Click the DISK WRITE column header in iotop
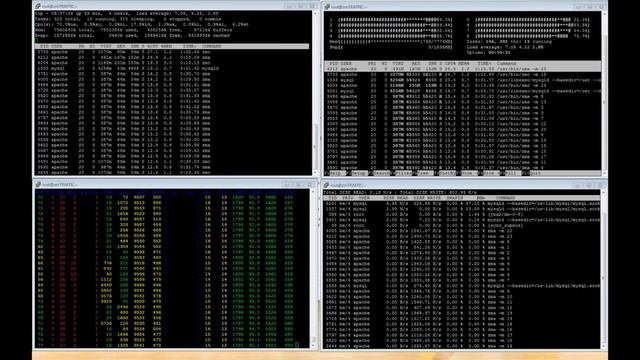The height and width of the screenshot is (360, 640). [x=427, y=198]
